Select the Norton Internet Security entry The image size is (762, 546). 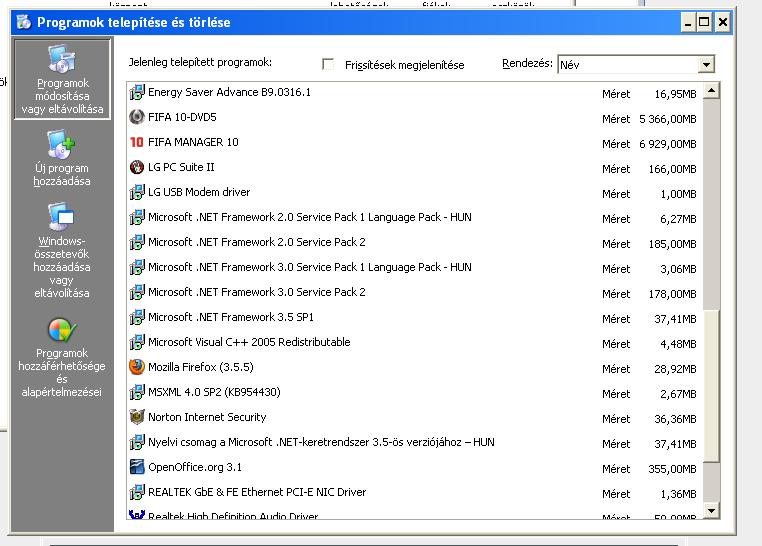click(414, 418)
